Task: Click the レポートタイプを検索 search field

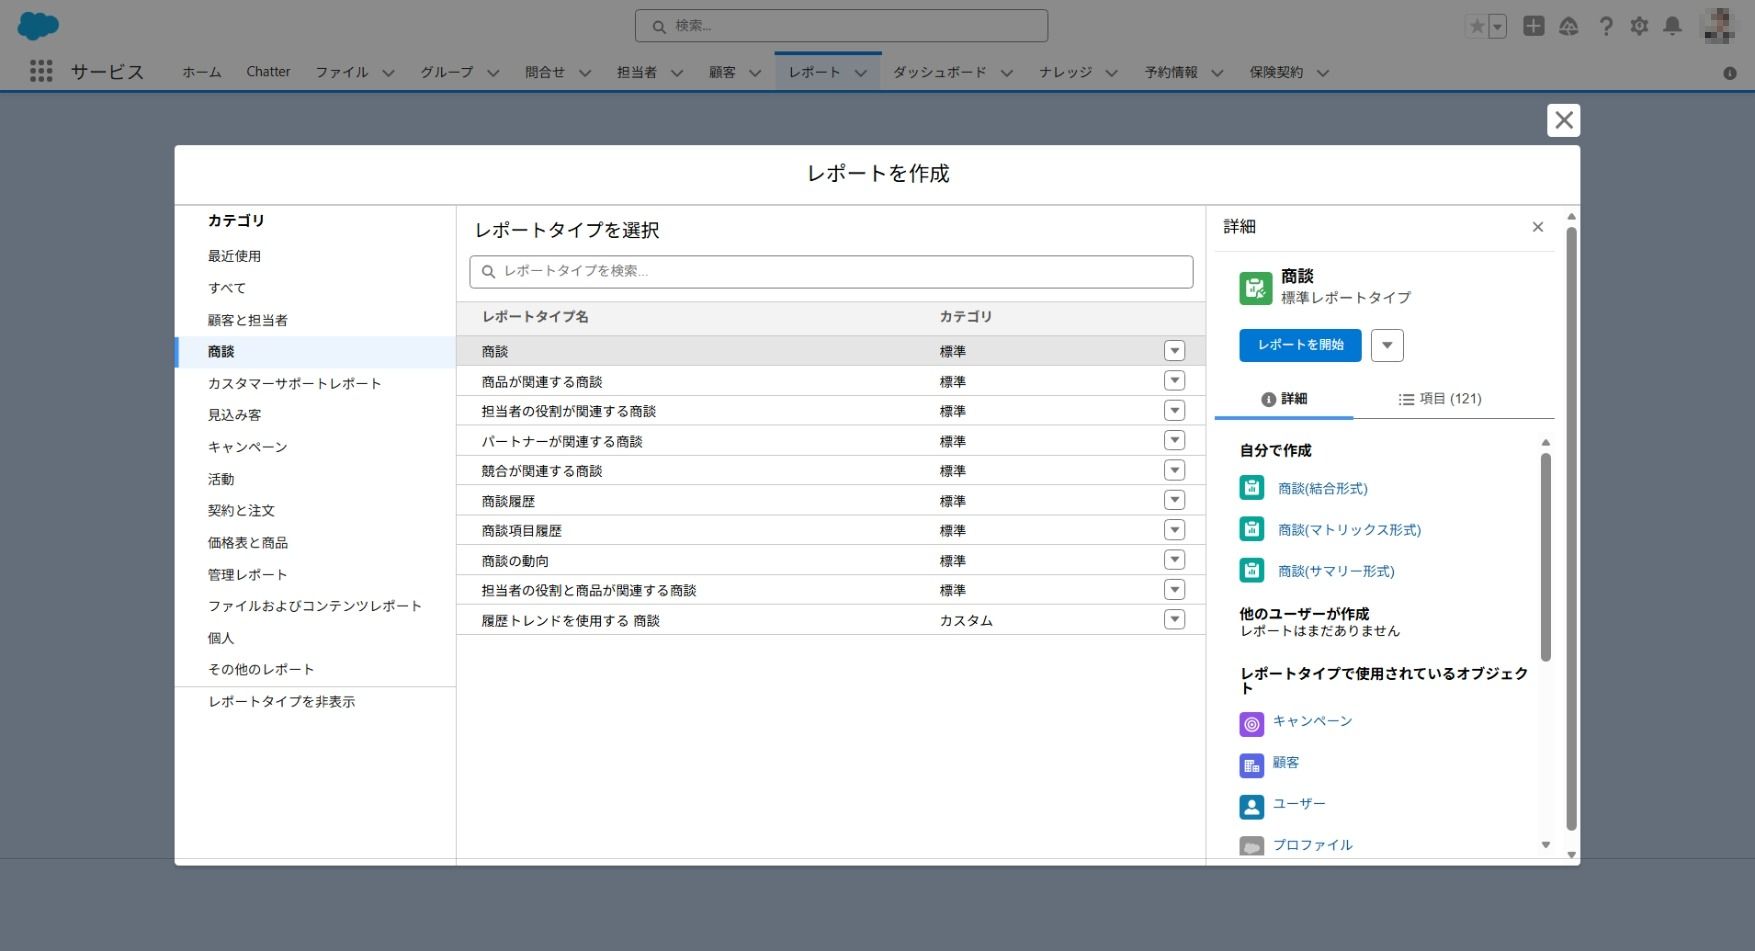Action: click(x=830, y=271)
